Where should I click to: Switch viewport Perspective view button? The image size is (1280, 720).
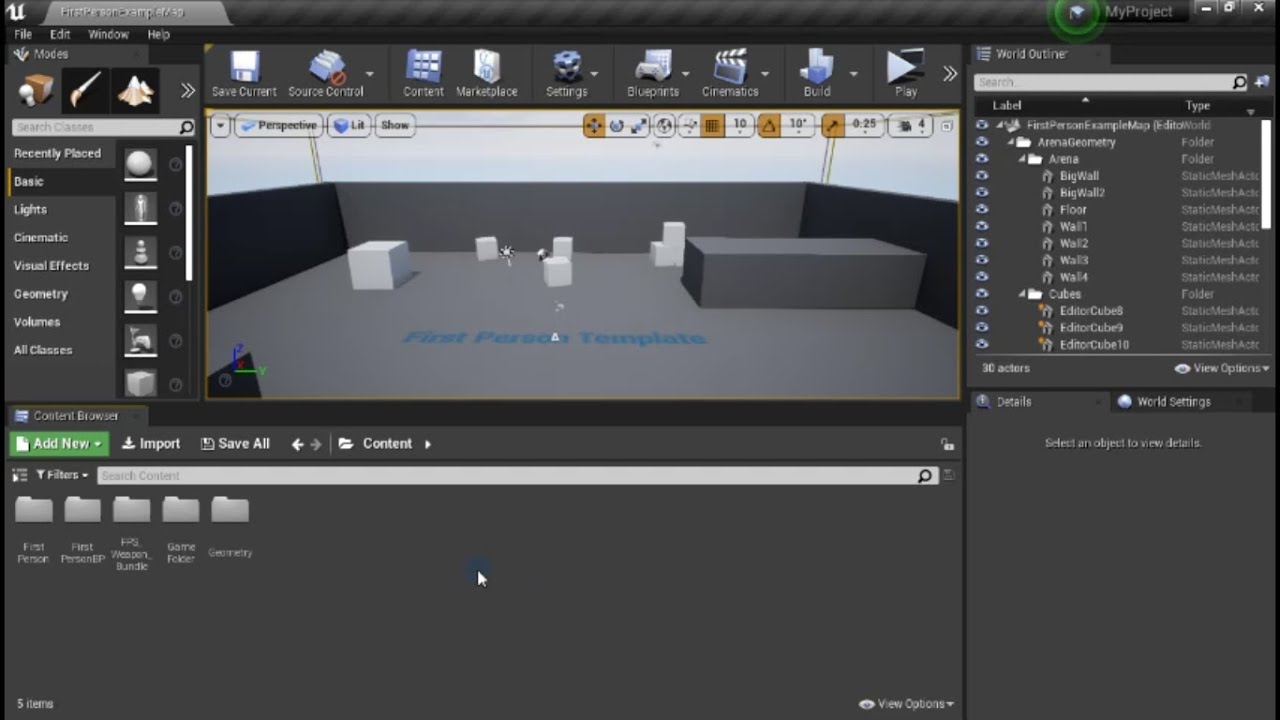279,125
